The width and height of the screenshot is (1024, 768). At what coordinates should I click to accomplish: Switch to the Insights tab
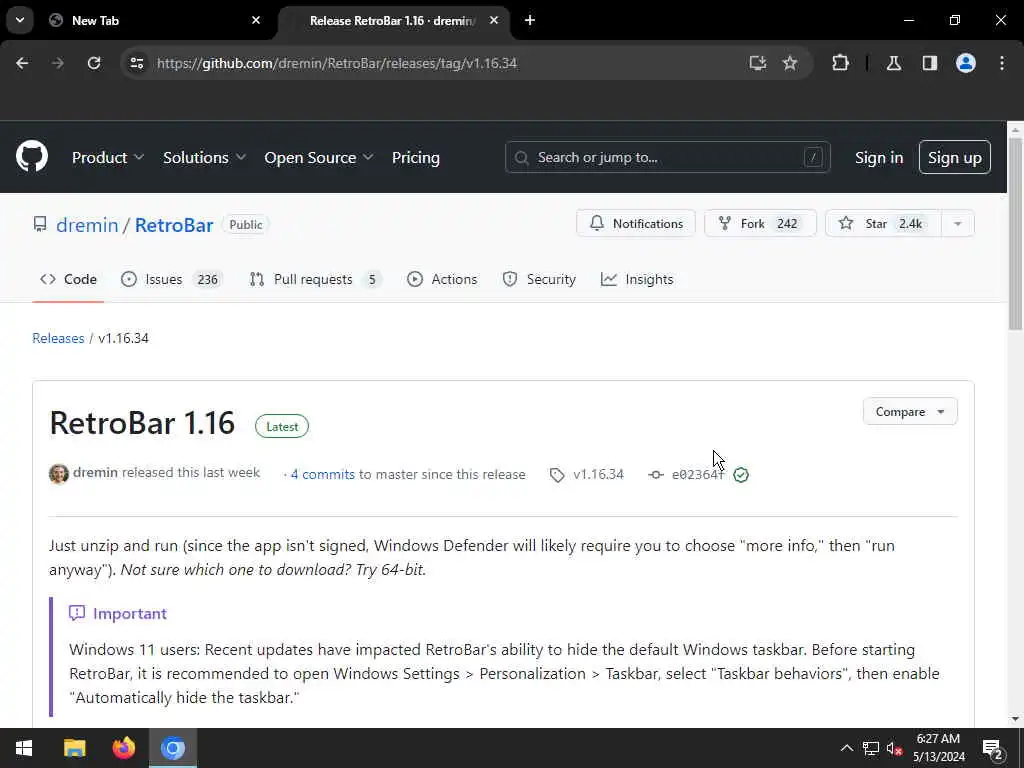637,280
